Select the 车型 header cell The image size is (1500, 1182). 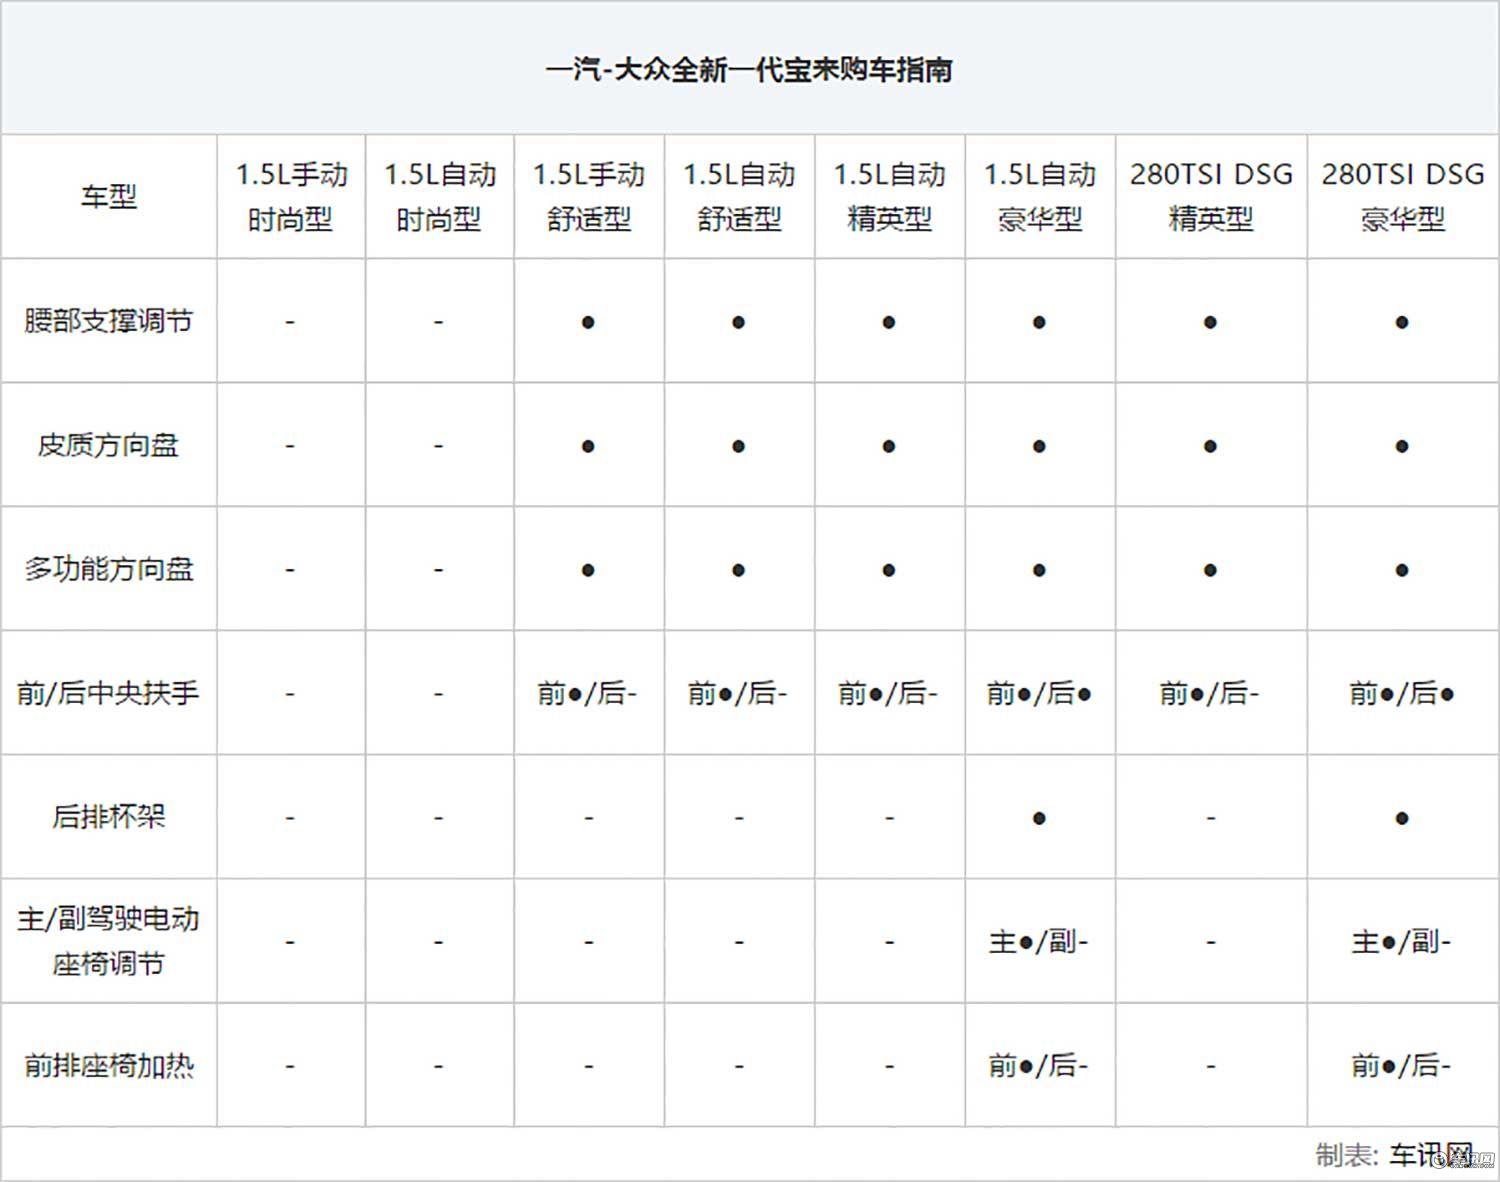coord(108,196)
